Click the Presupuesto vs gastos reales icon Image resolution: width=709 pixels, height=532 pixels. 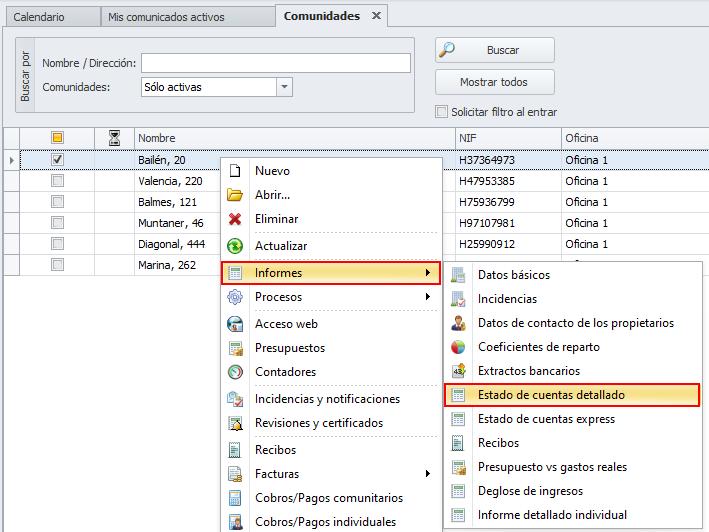coord(458,467)
